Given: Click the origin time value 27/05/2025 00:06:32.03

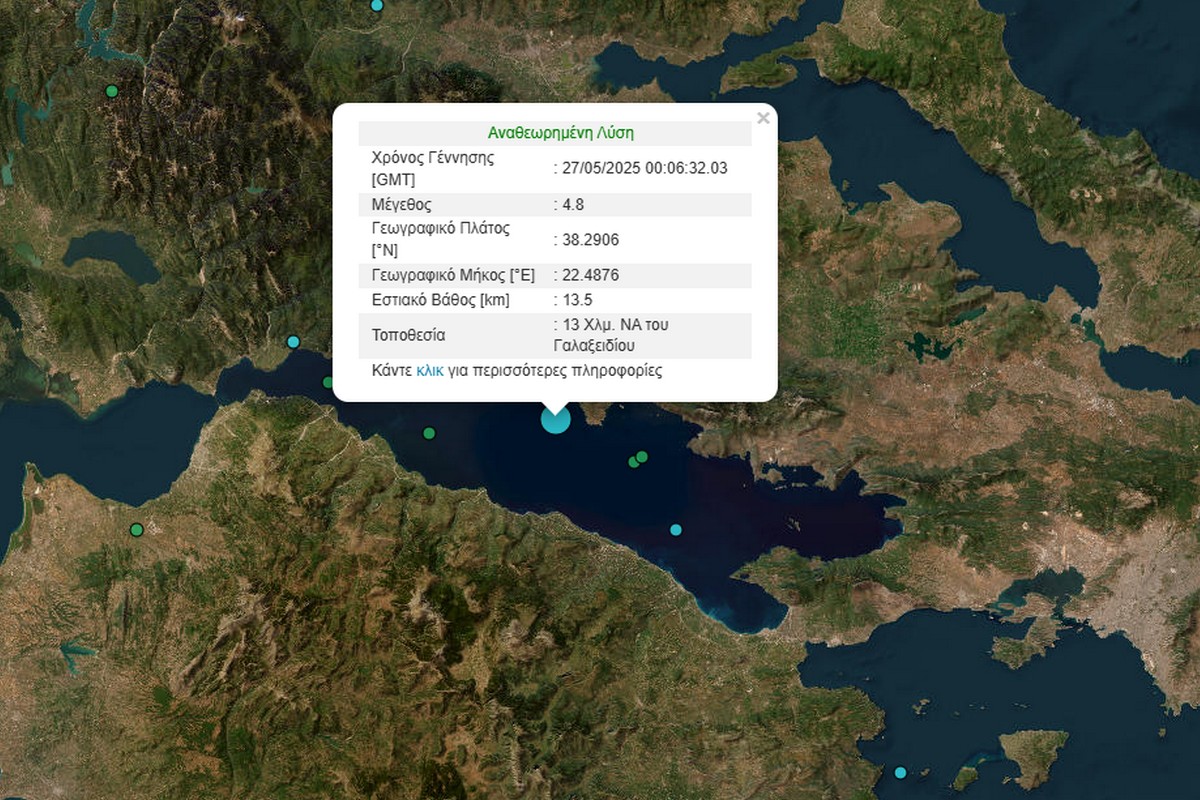Looking at the screenshot, I should (x=643, y=169).
